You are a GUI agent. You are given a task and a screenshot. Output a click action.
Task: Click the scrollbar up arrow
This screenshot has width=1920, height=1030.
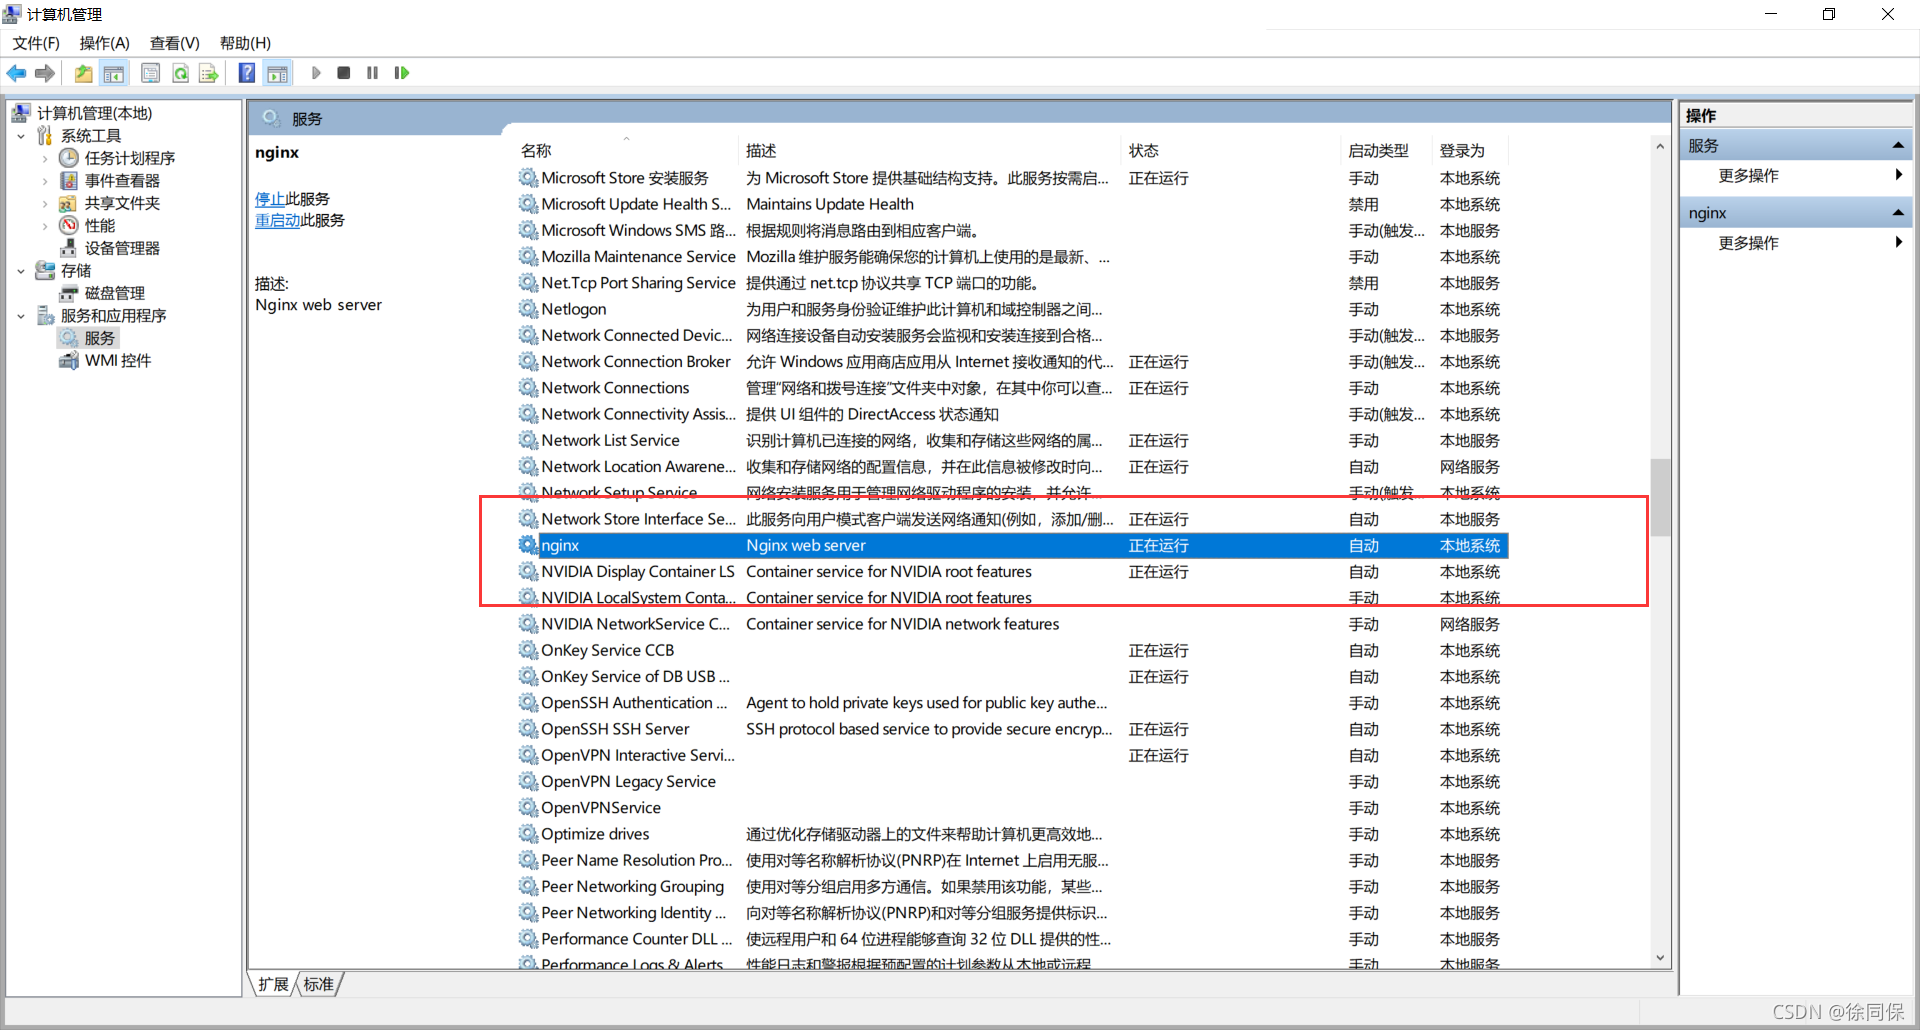coord(1660,146)
